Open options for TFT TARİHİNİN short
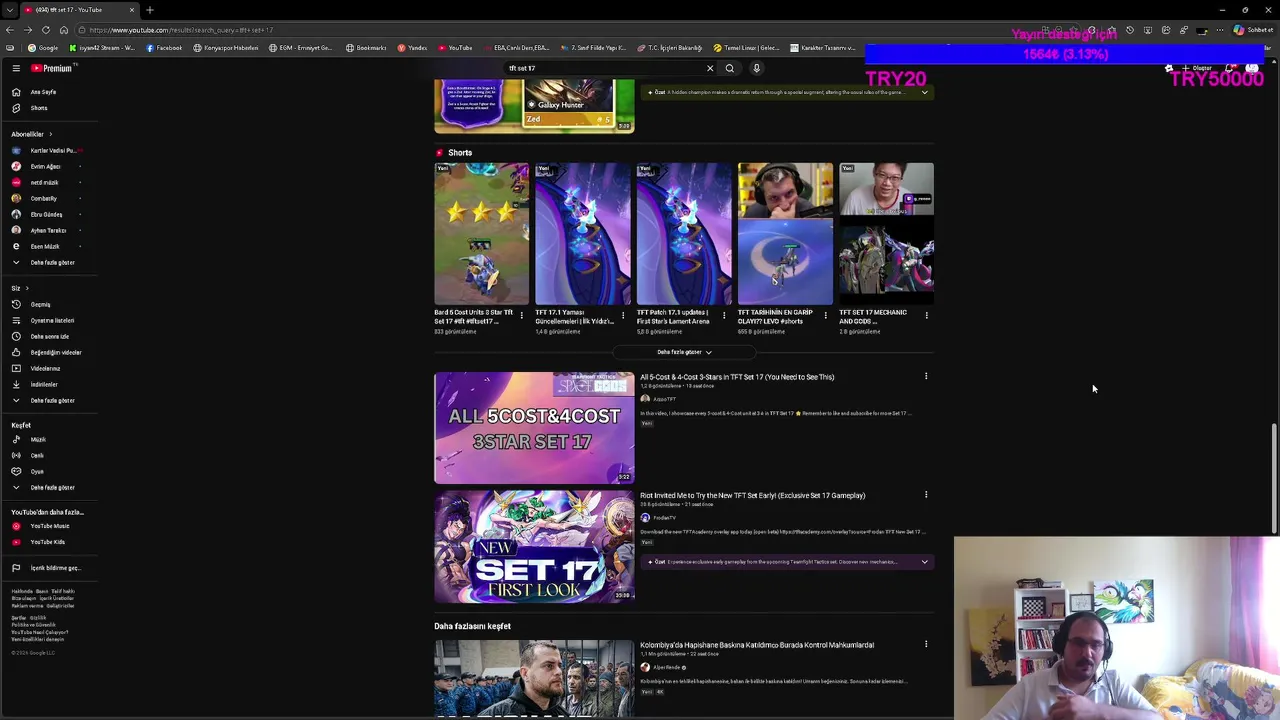 click(x=825, y=315)
